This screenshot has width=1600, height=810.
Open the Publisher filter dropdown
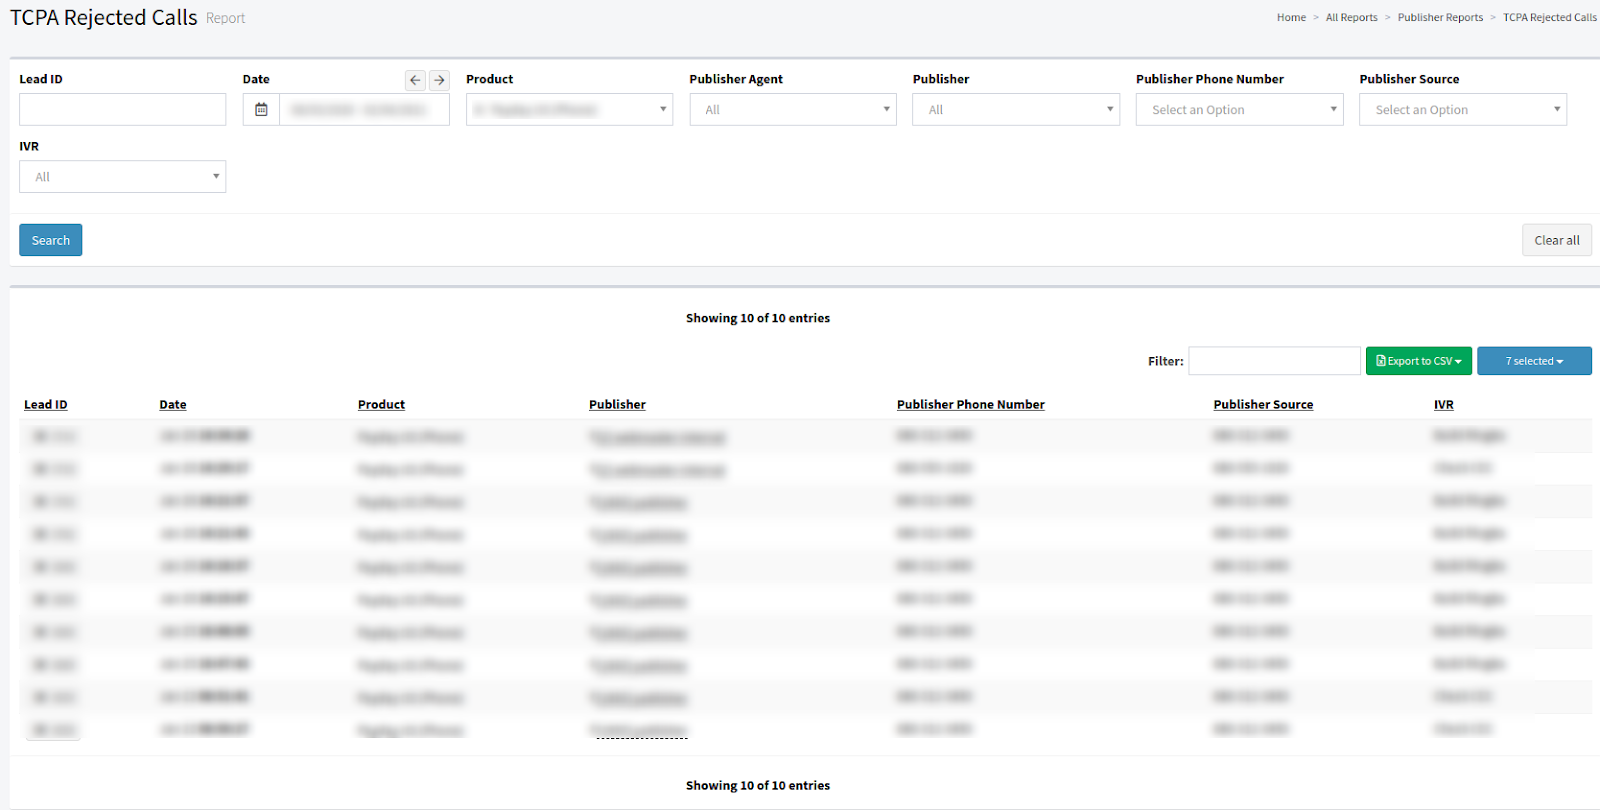coord(1016,110)
